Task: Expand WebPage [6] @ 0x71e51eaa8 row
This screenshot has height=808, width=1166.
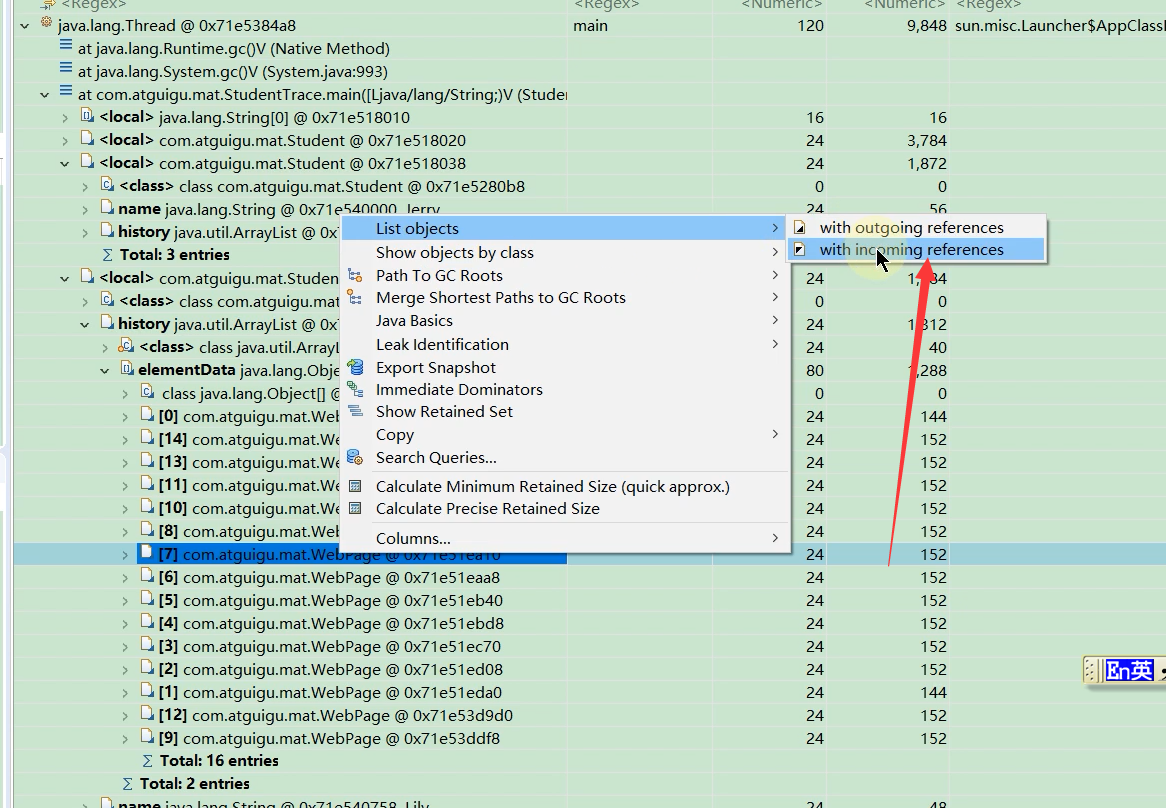Action: coord(125,578)
